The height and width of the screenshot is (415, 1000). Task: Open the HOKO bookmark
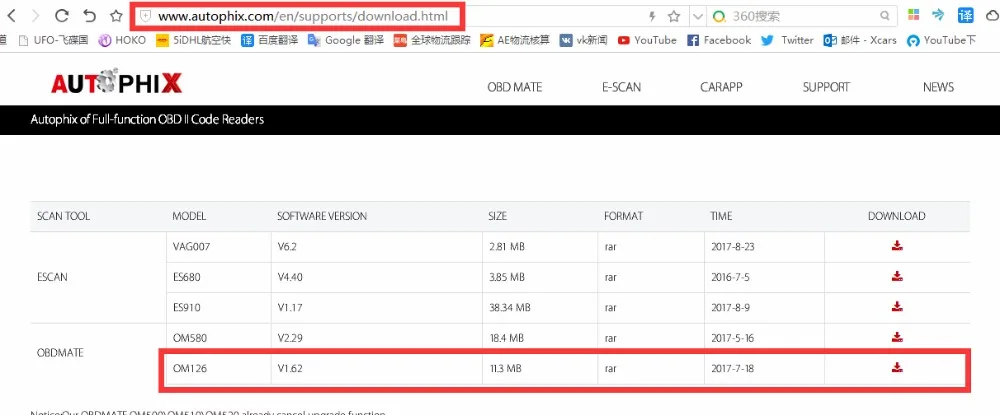(x=122, y=40)
